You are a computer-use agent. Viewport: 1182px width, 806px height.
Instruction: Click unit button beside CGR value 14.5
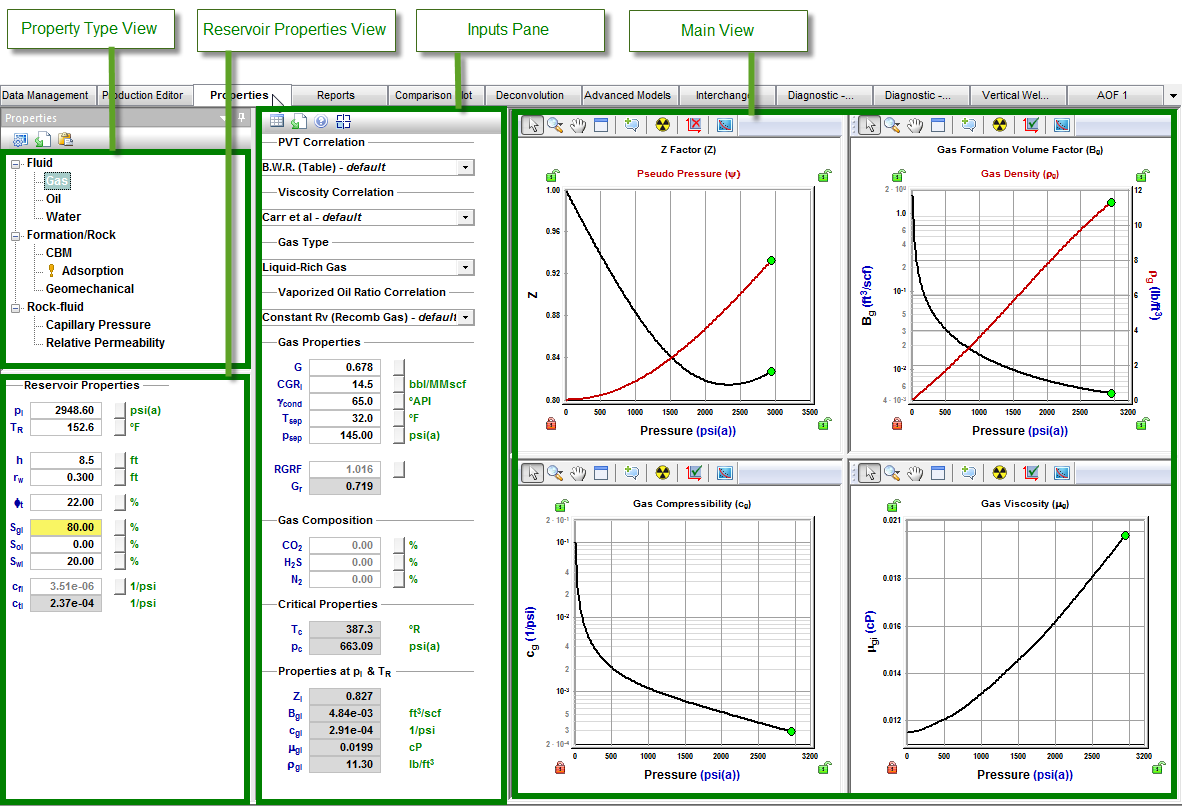point(398,384)
